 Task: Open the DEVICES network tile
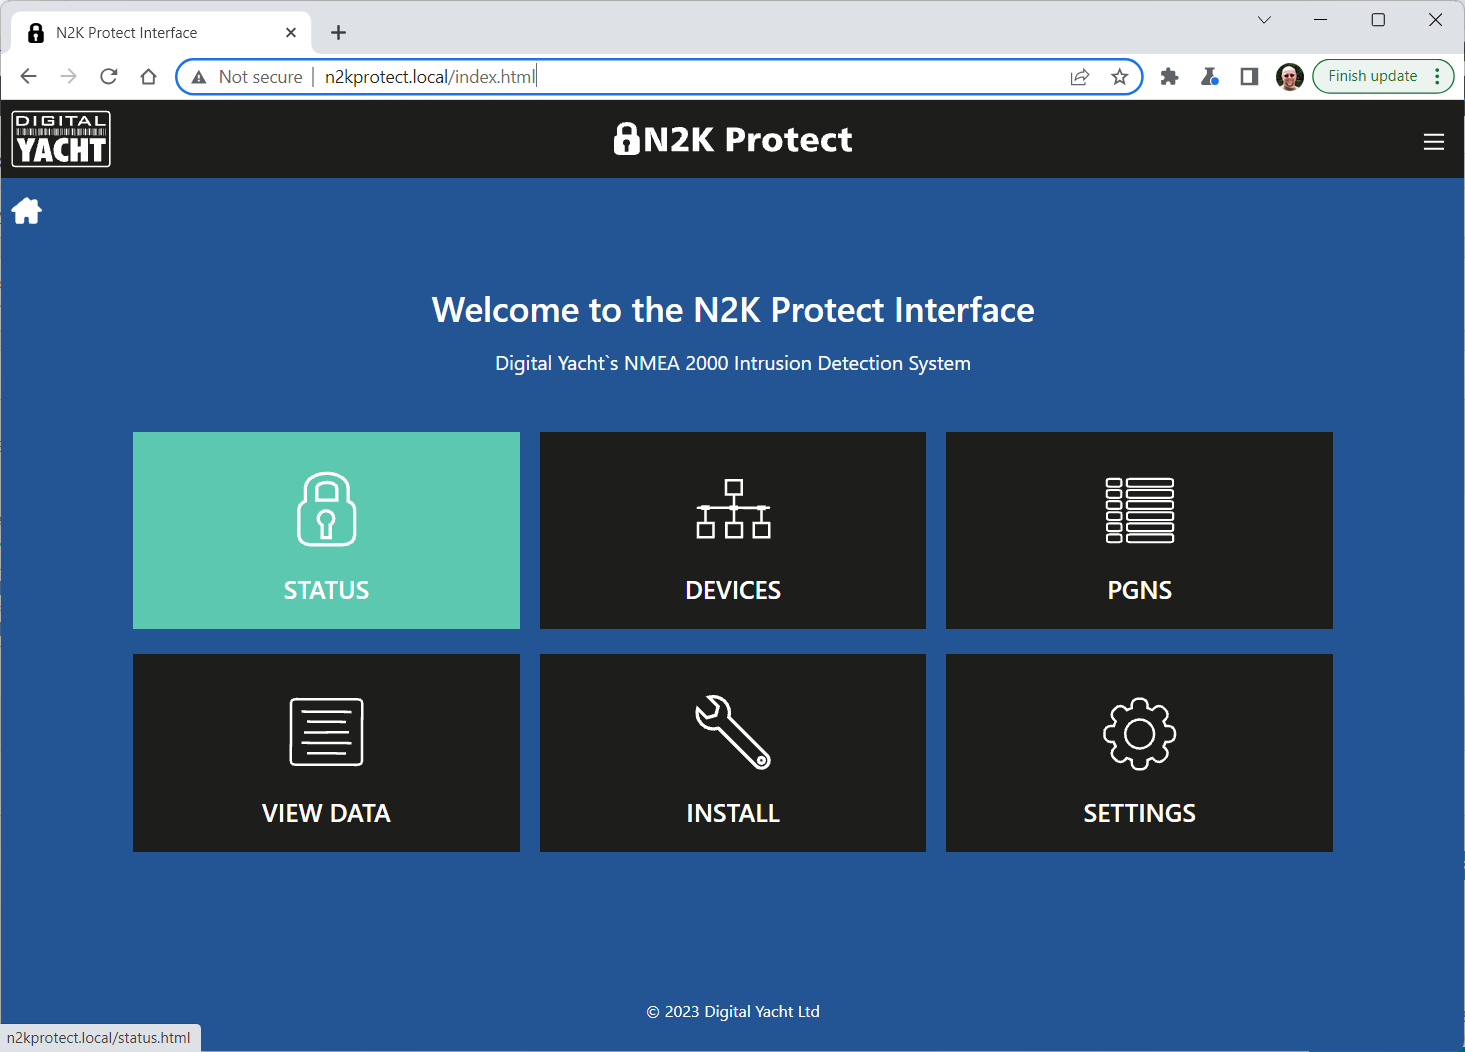coord(733,530)
